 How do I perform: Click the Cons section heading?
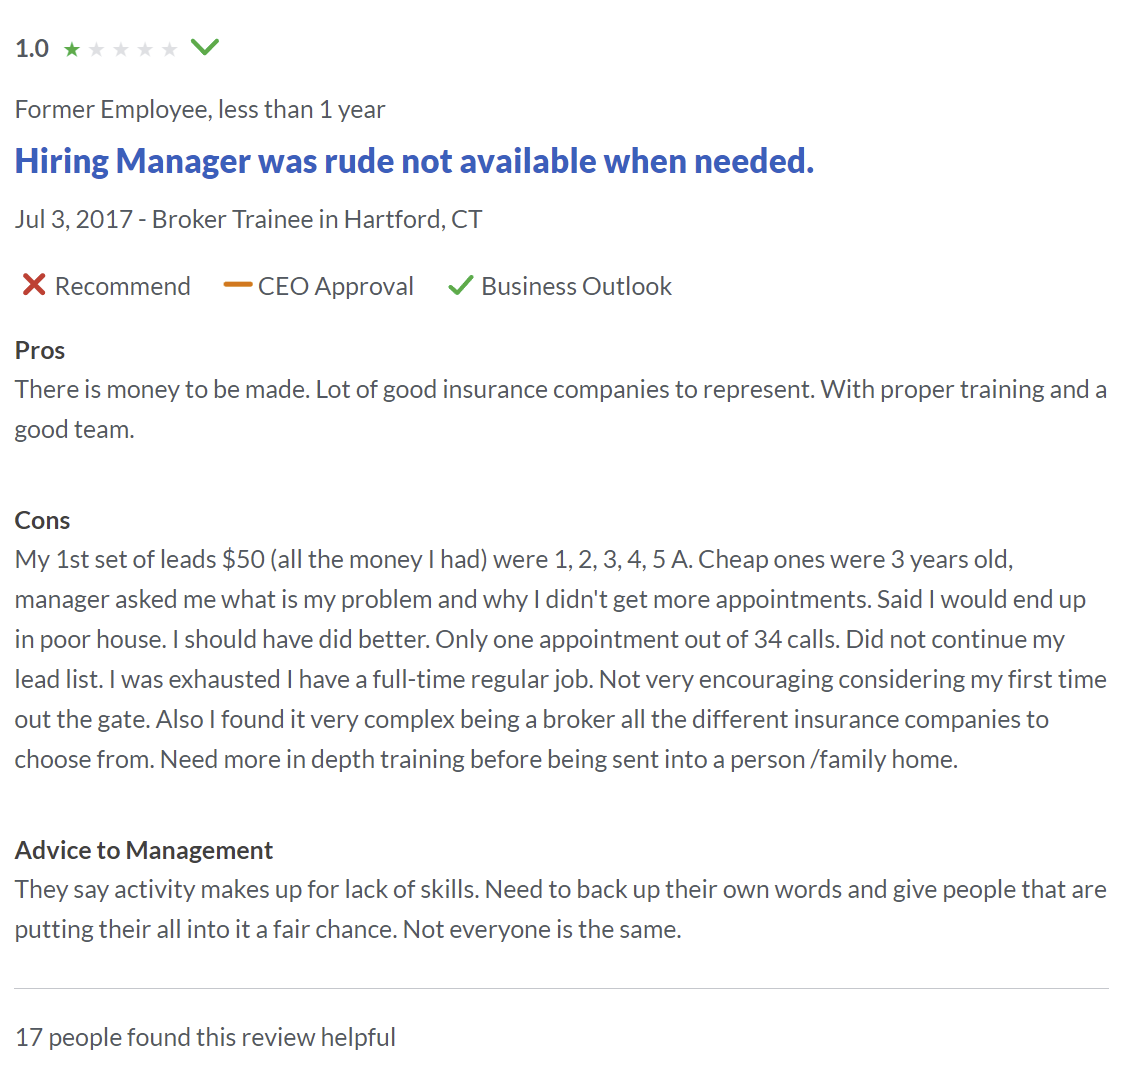42,520
